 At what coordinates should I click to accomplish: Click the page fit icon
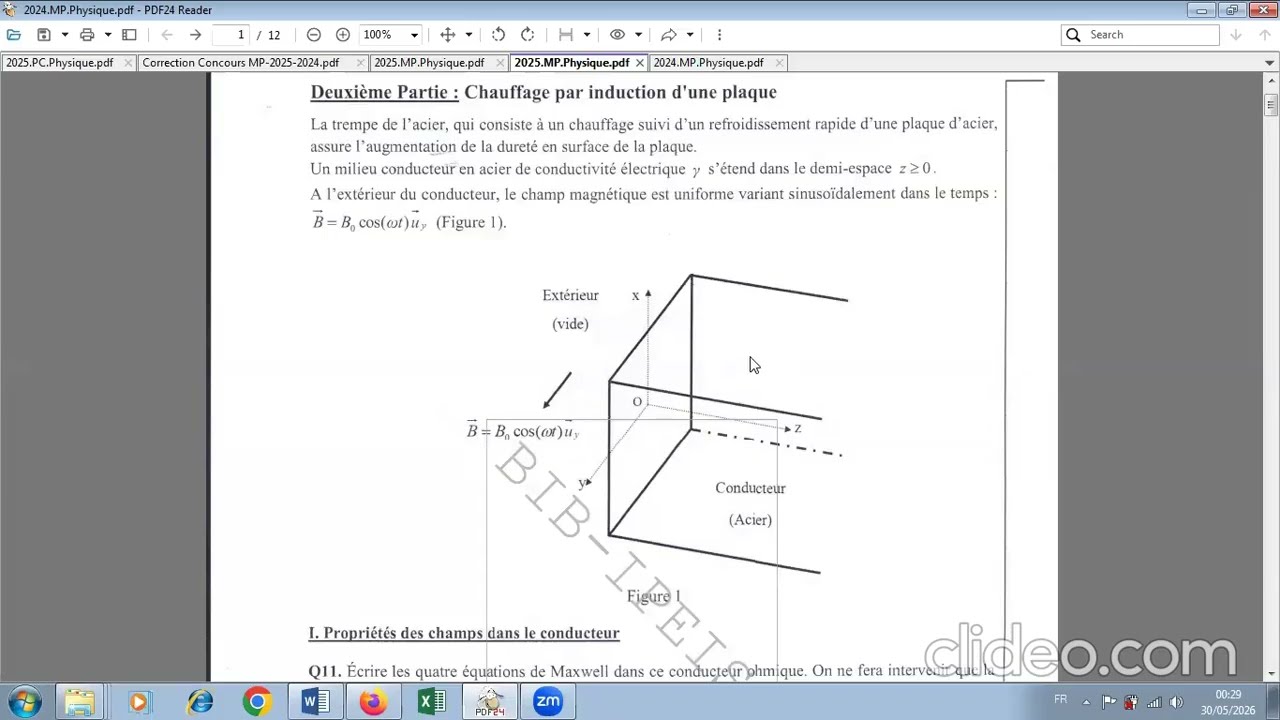[x=566, y=35]
